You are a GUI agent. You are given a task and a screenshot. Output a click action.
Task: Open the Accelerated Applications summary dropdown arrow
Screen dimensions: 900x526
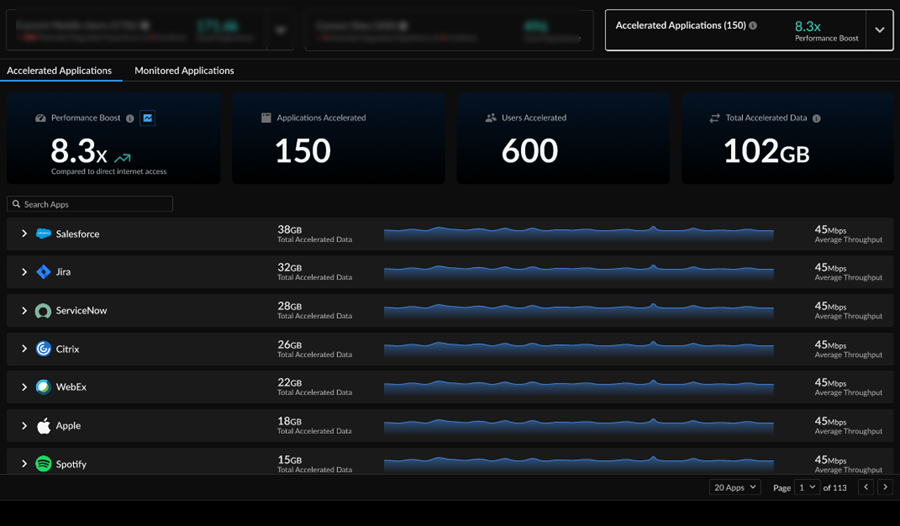(x=879, y=30)
